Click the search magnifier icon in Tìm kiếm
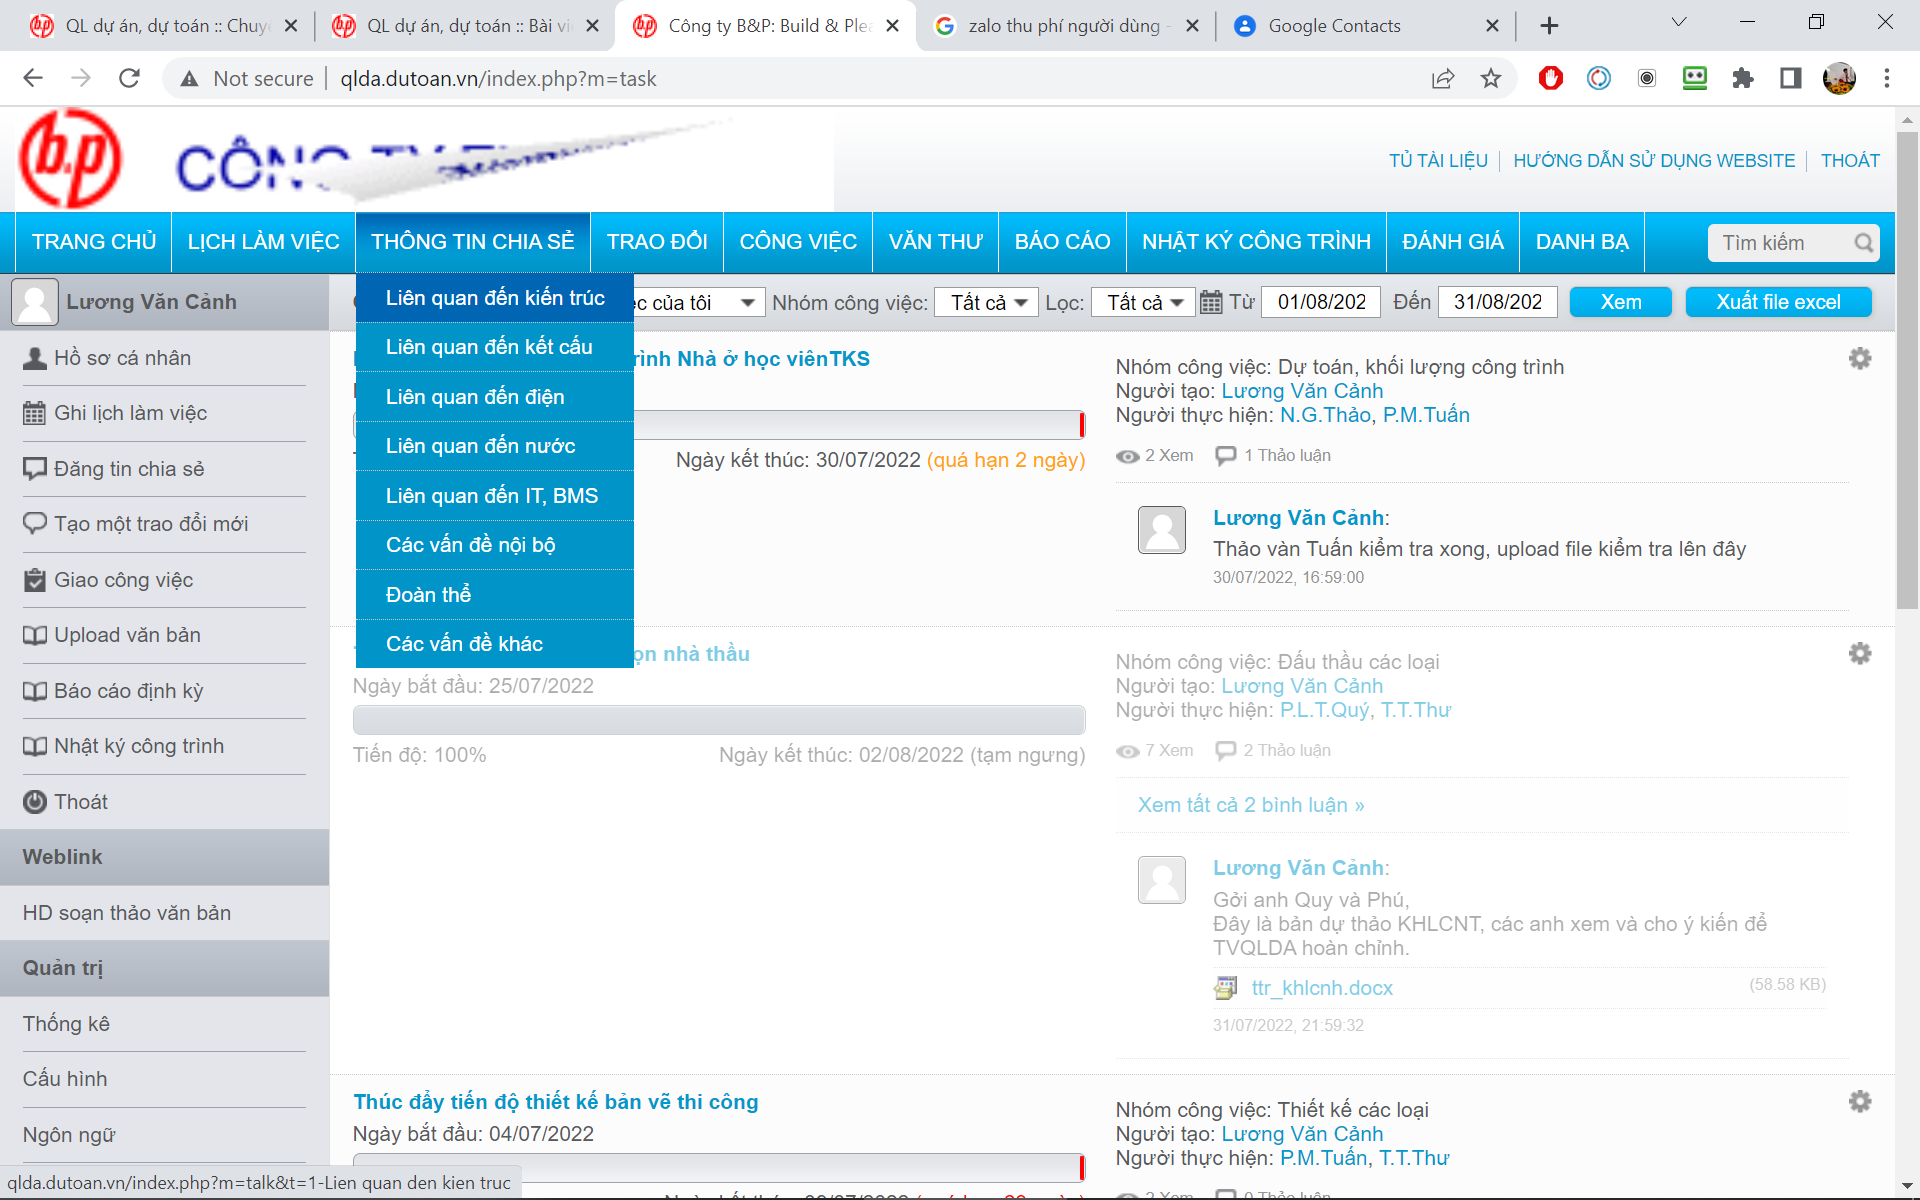The height and width of the screenshot is (1200, 1920). (1863, 243)
